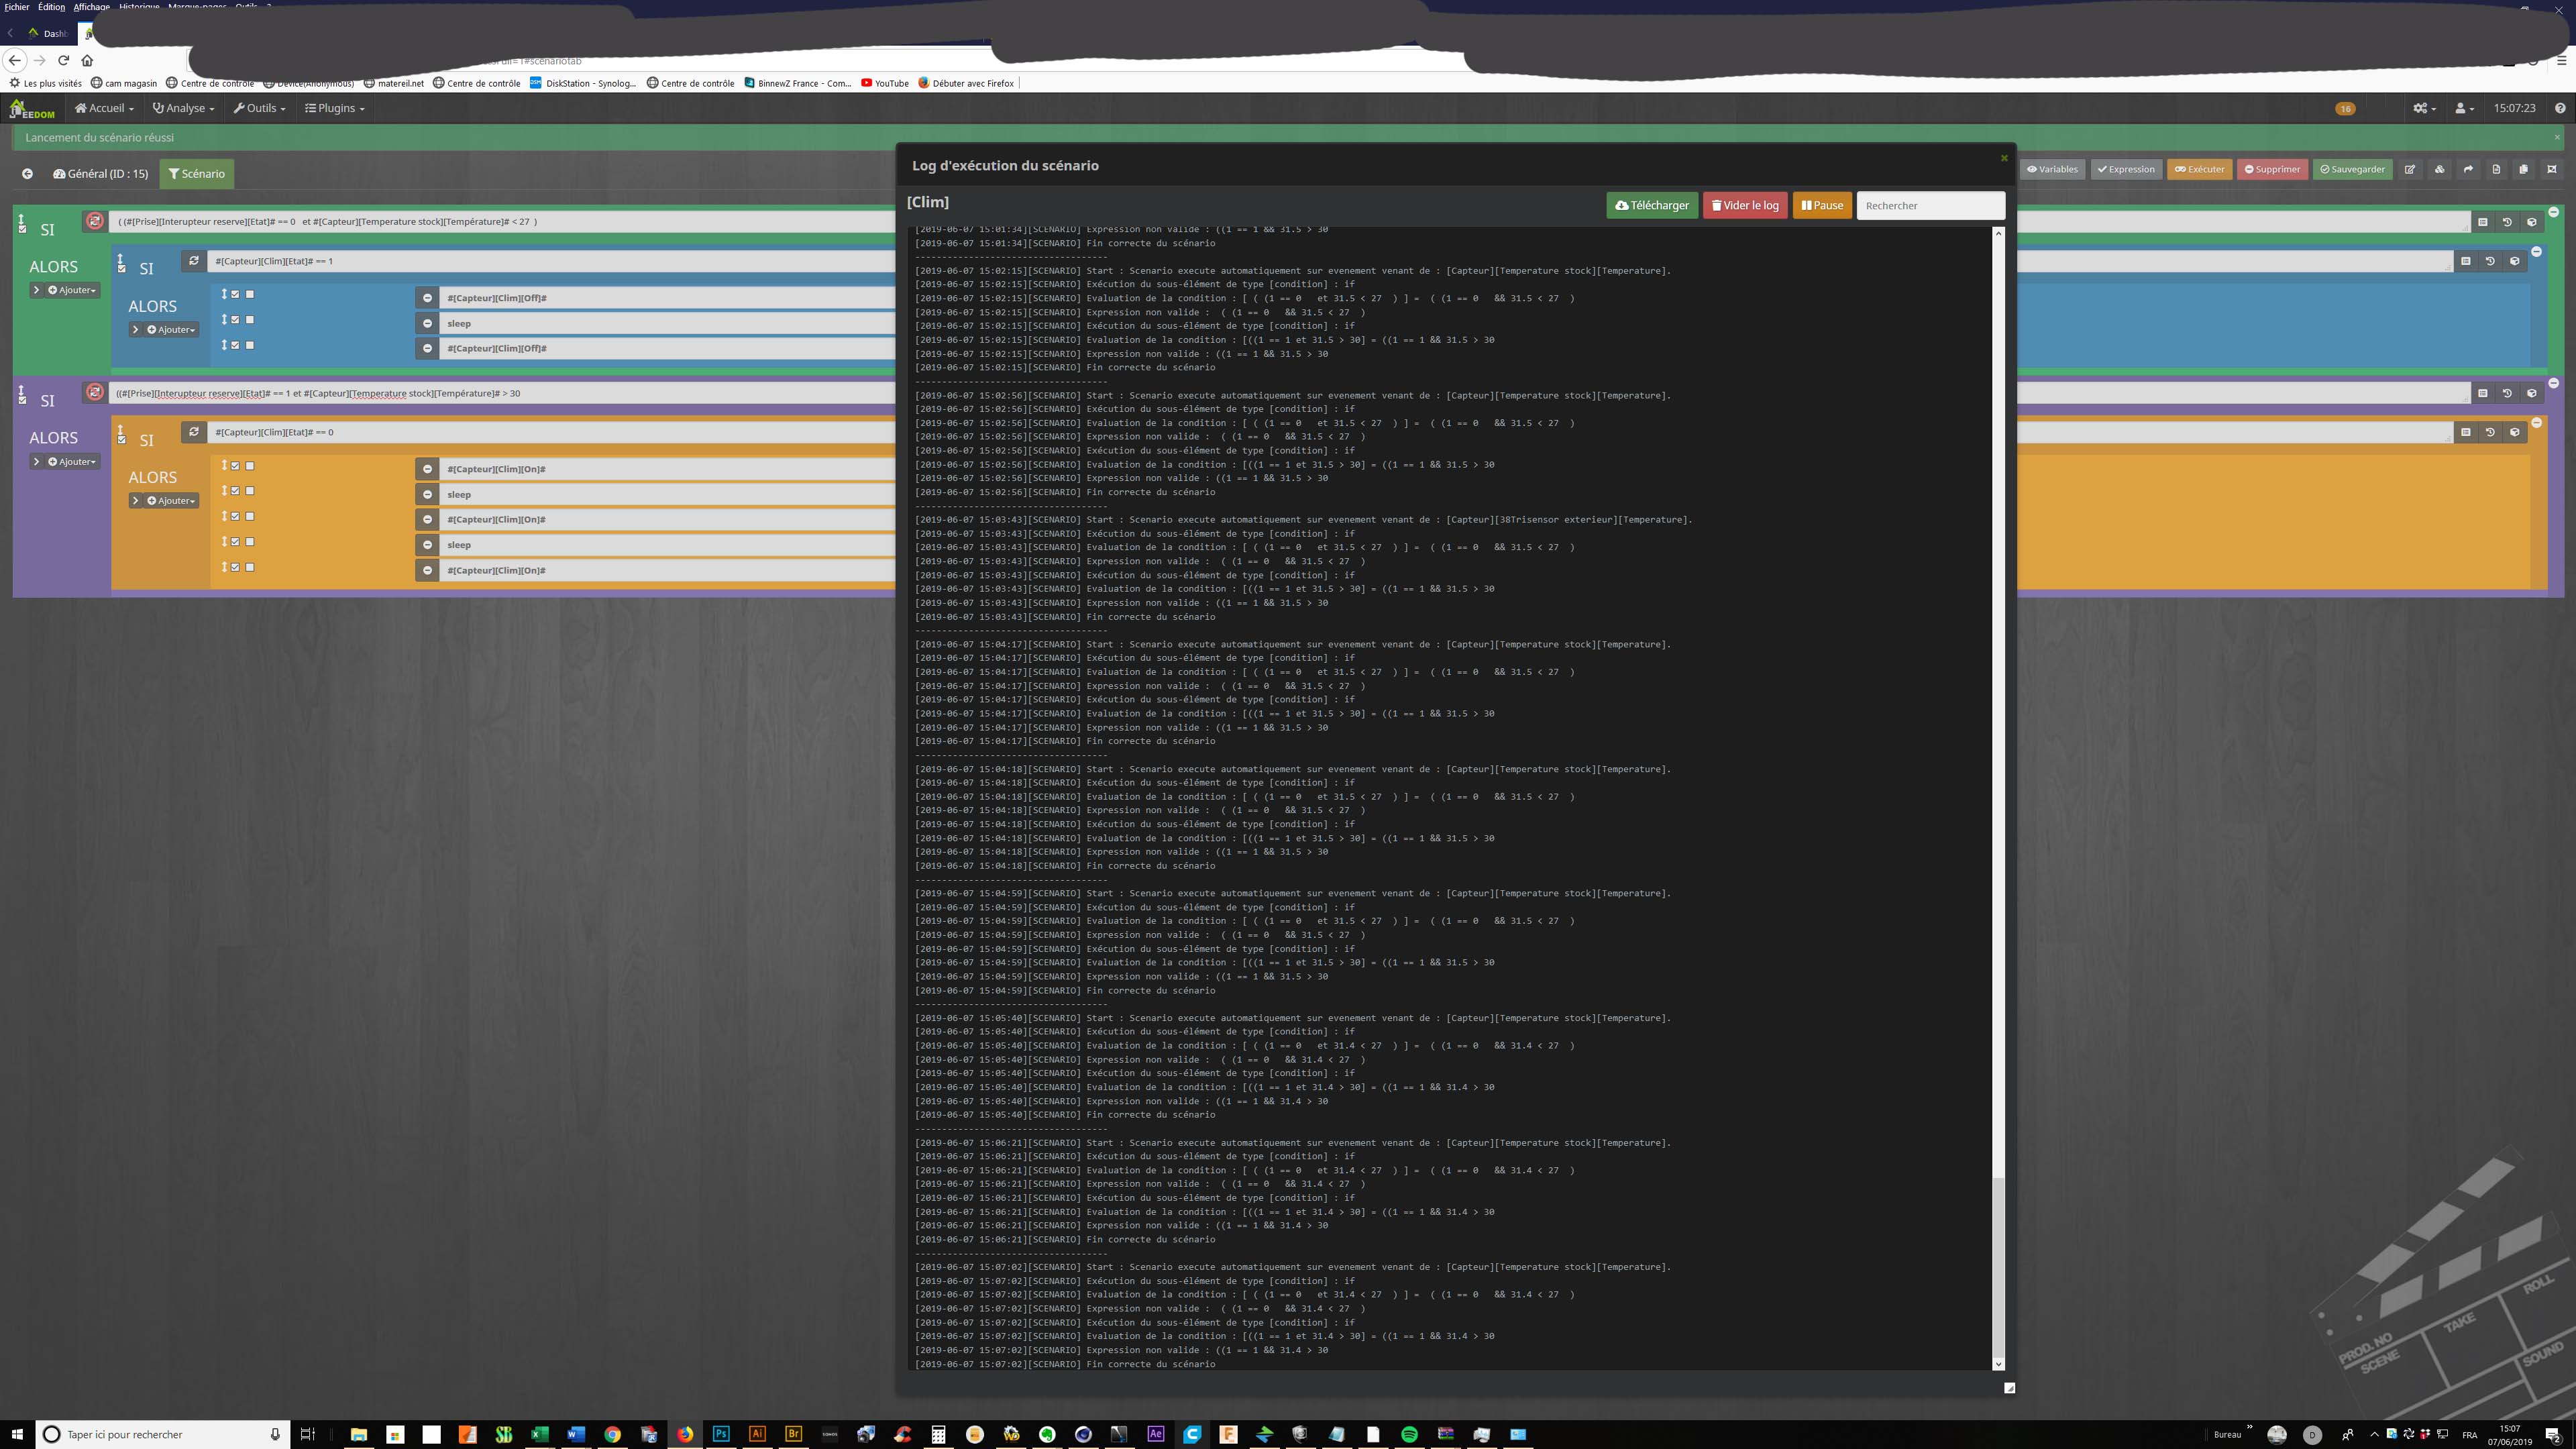Click the export share-arrow icon in toolbar
Image resolution: width=2576 pixels, height=1449 pixels.
[x=2468, y=169]
